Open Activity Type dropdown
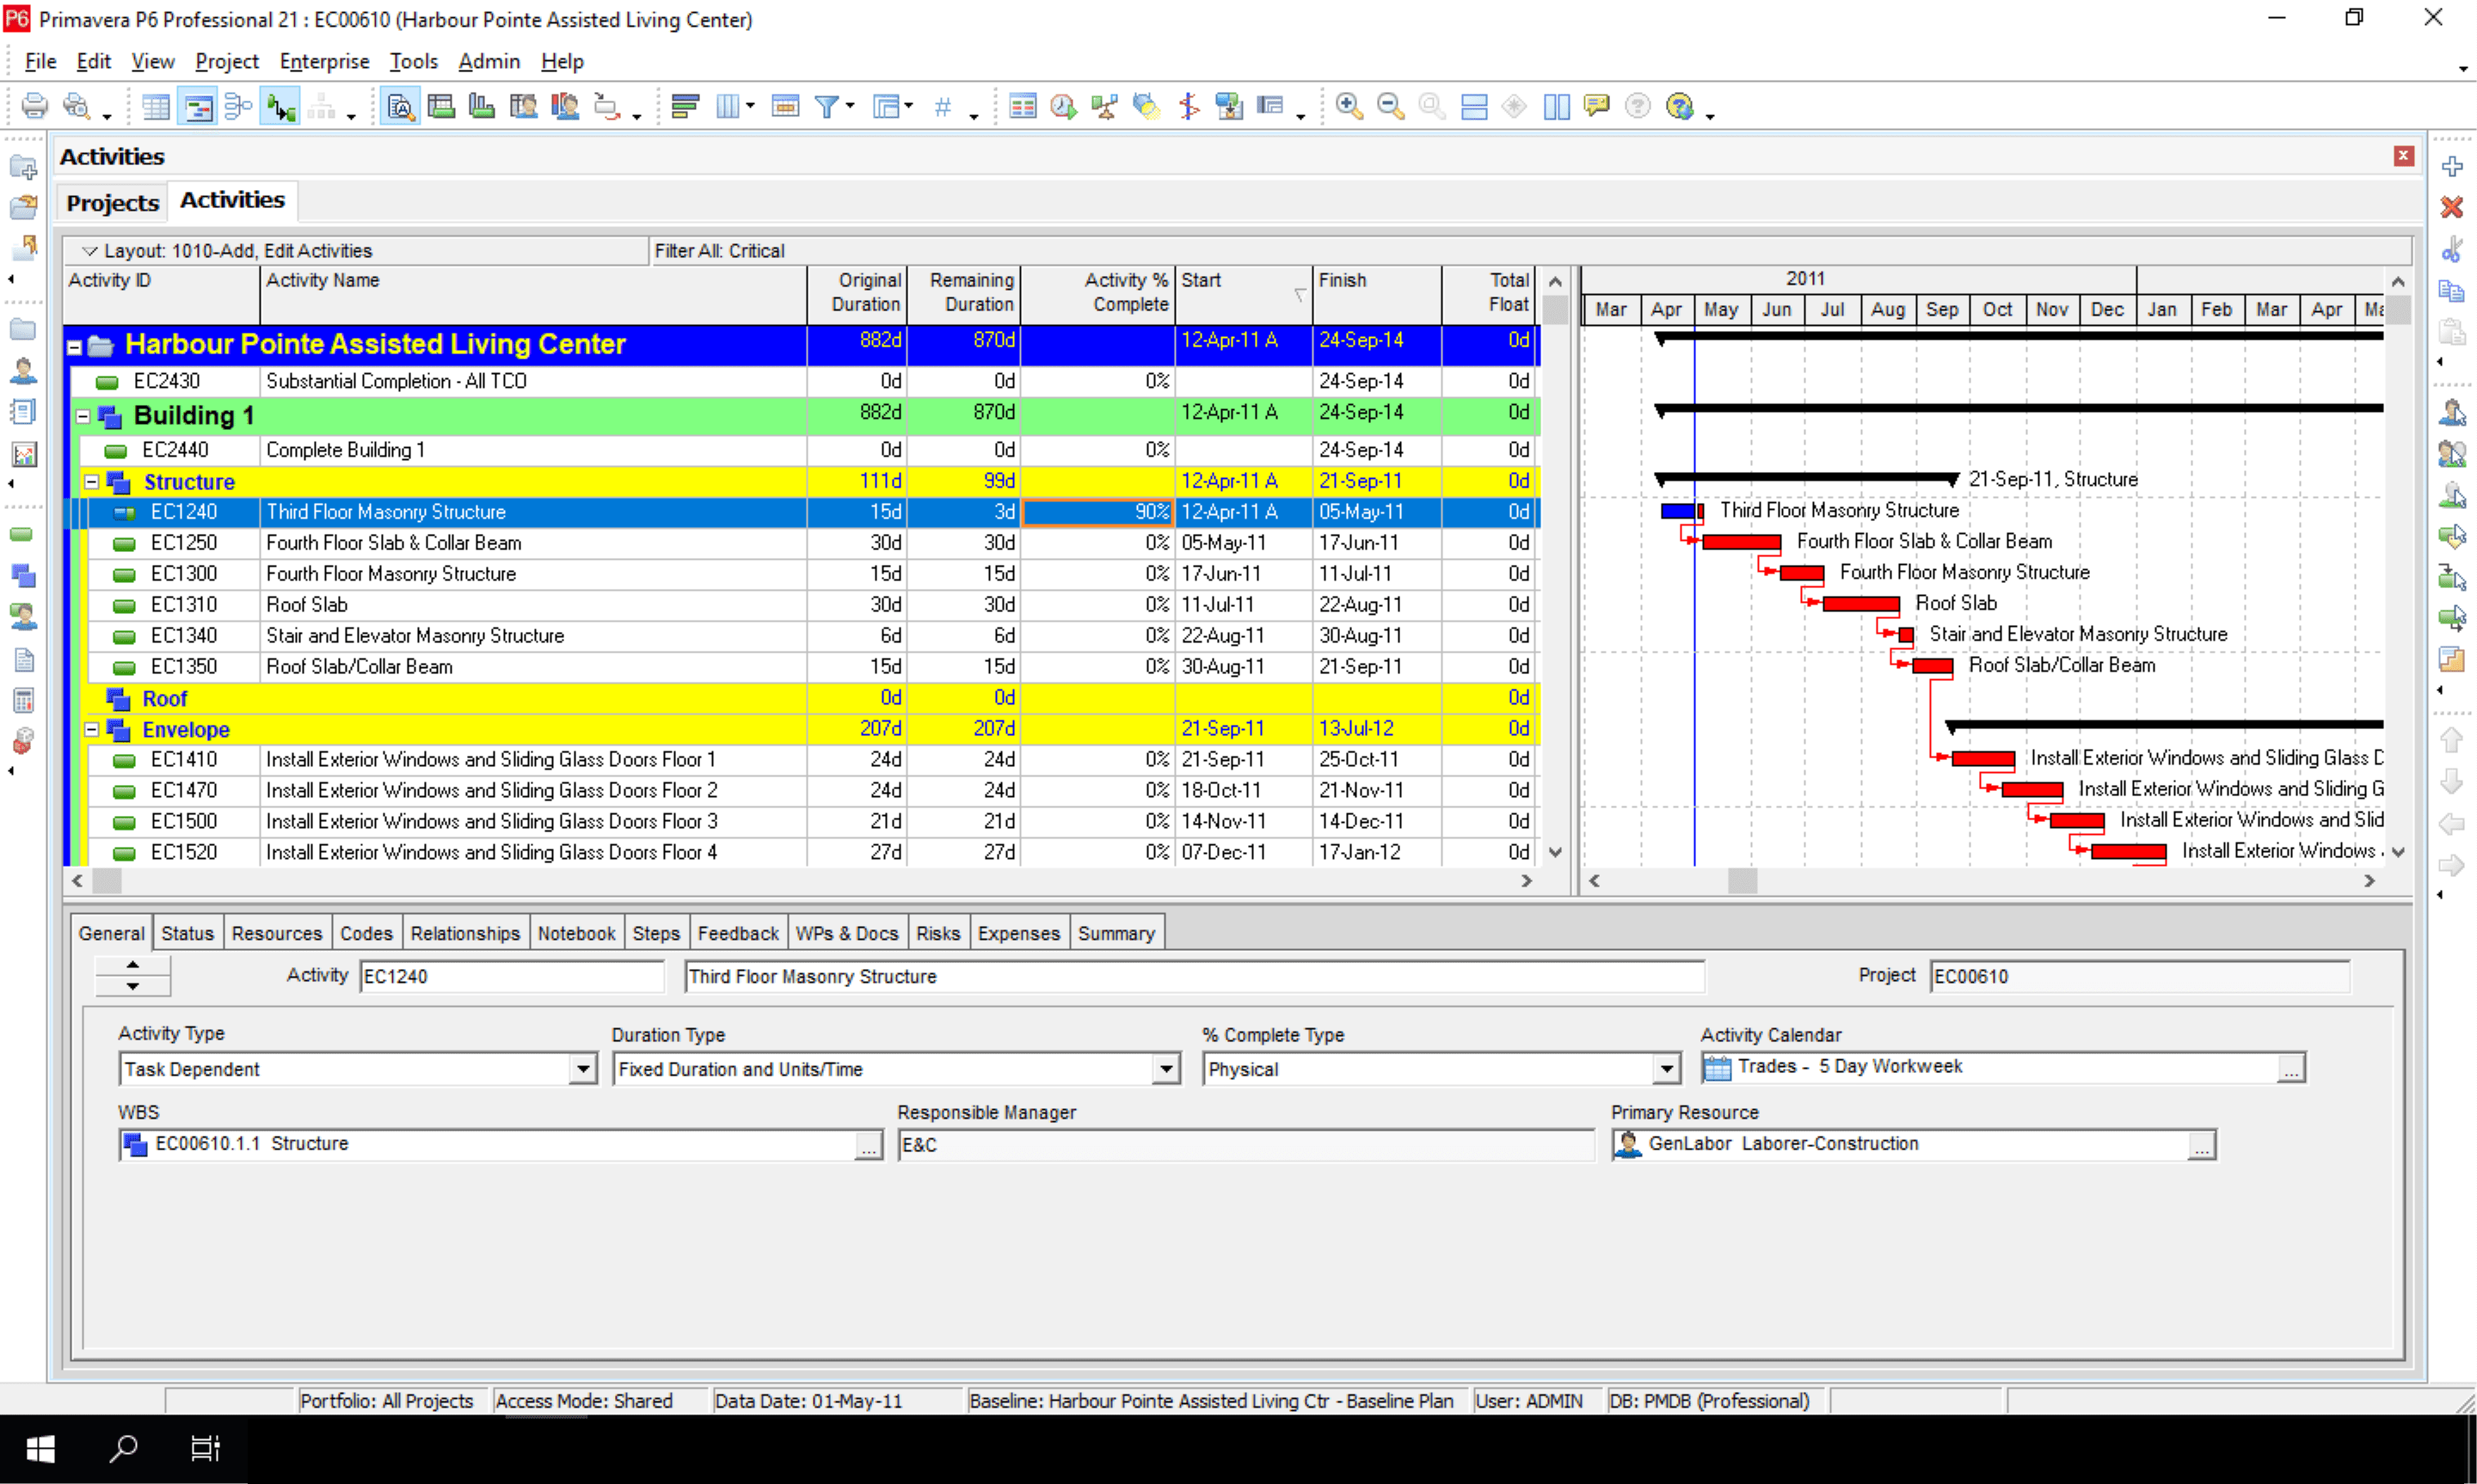The width and height of the screenshot is (2477, 1484). click(583, 1069)
